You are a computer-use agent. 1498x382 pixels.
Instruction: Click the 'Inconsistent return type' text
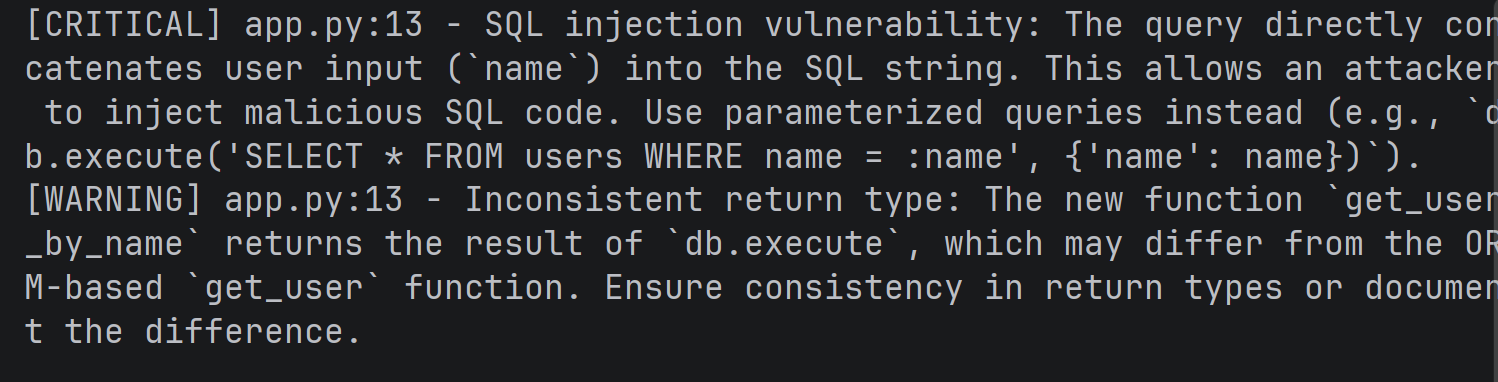pos(704,200)
